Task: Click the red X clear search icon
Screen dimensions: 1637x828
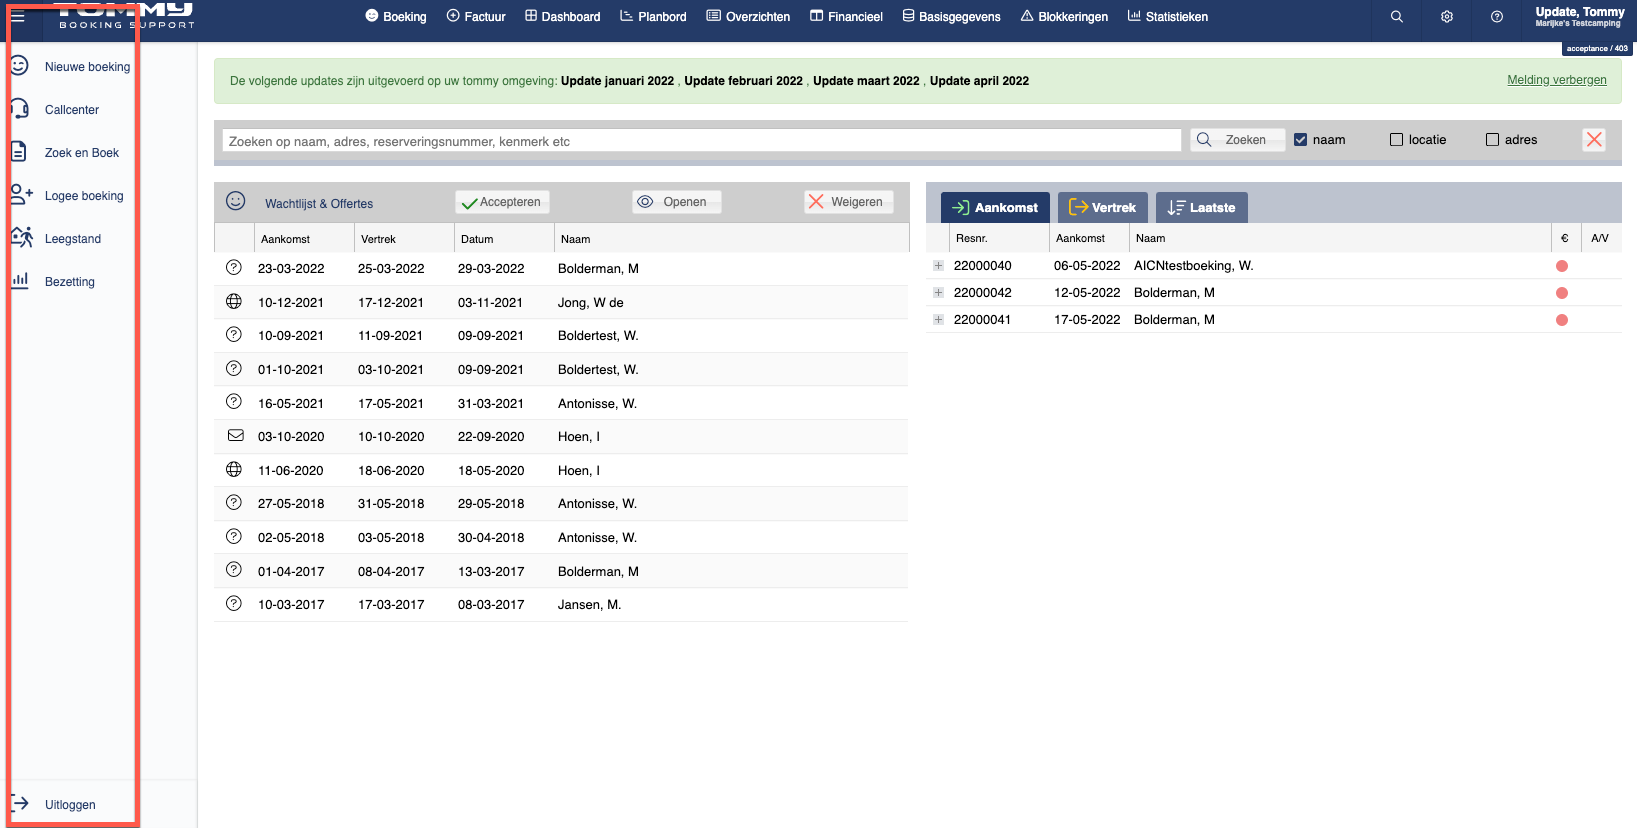Action: 1594,140
